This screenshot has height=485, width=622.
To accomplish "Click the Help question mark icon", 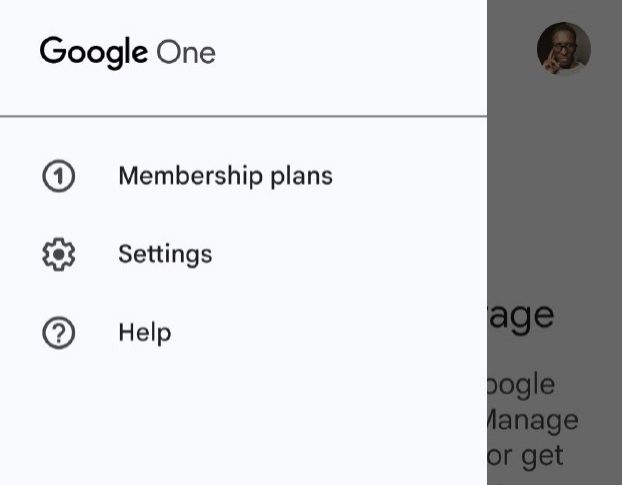I will coord(59,333).
